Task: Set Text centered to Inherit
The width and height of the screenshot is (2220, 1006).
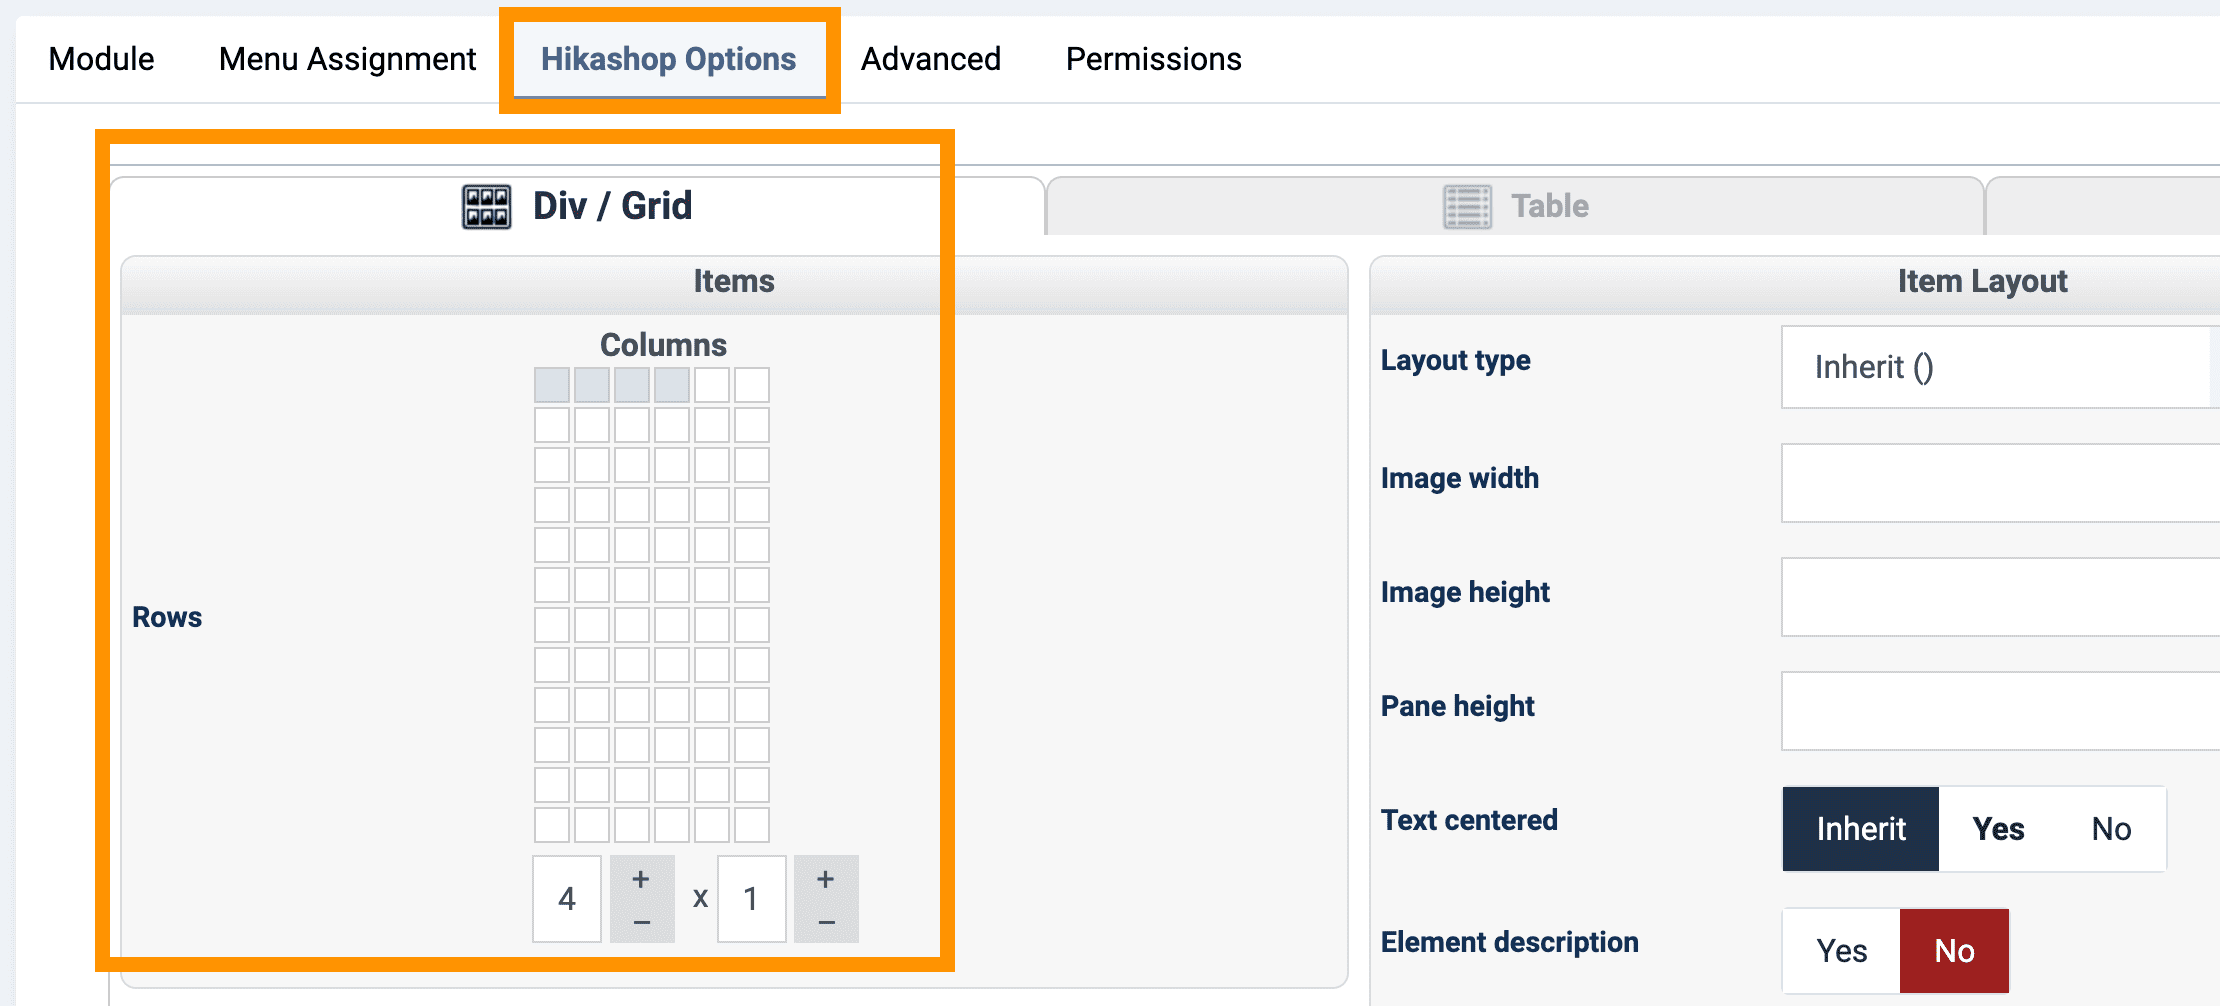Action: (1860, 829)
